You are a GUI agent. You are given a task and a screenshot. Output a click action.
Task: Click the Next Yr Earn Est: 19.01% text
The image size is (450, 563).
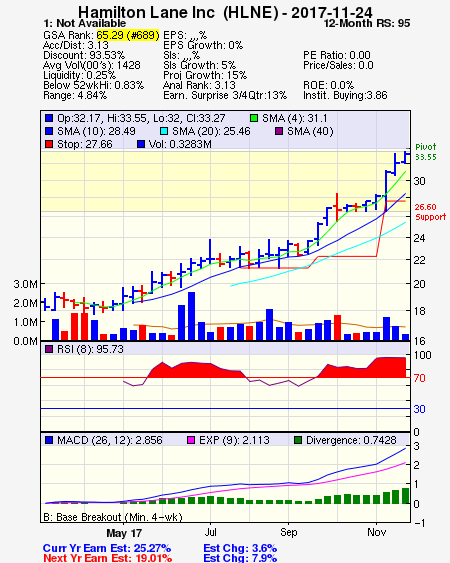(x=107, y=558)
